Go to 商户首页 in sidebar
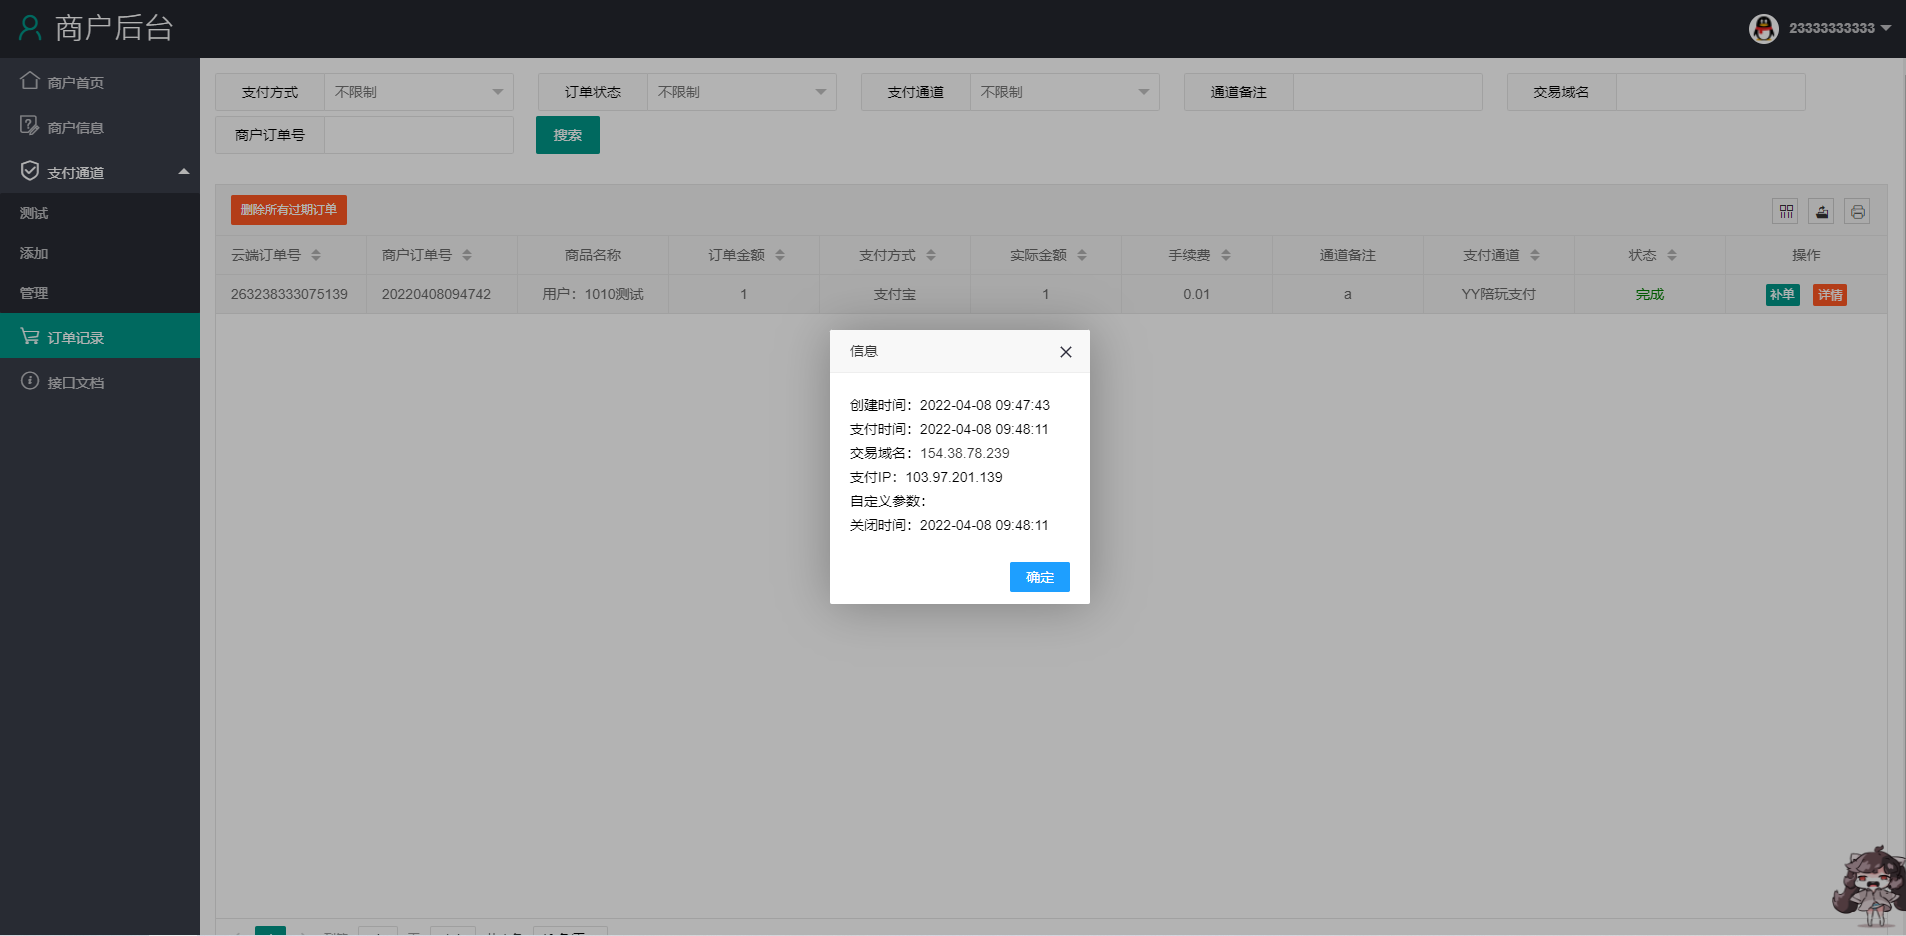The width and height of the screenshot is (1906, 936). point(76,82)
